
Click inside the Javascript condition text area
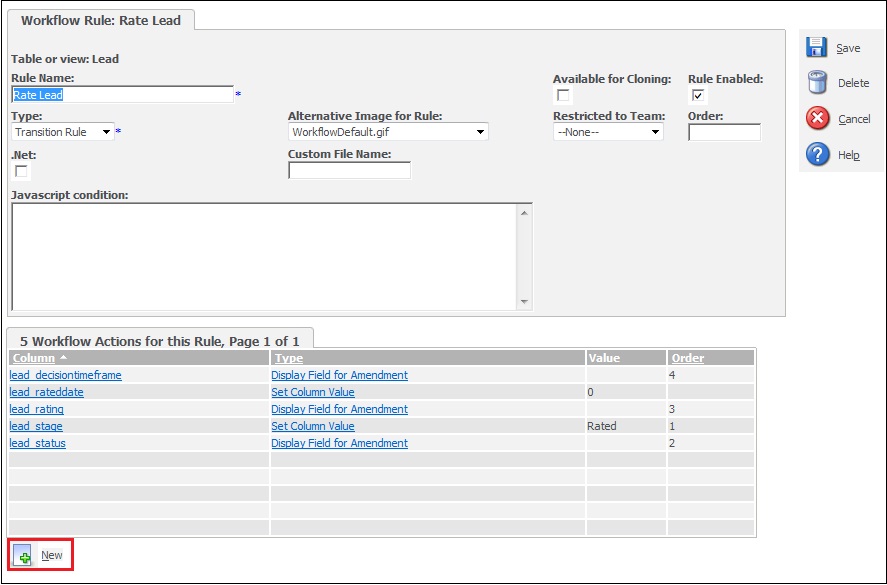(x=264, y=257)
